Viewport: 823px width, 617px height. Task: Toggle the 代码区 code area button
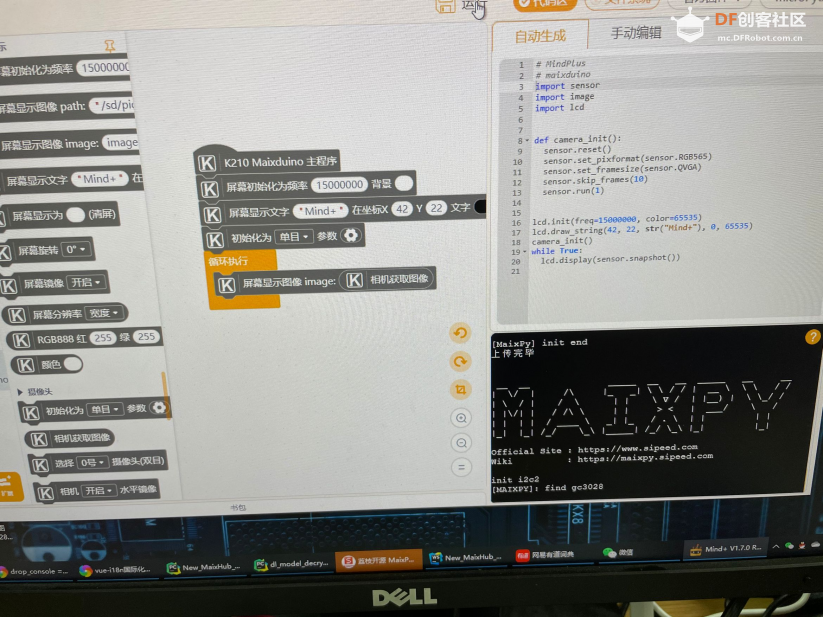(x=545, y=4)
